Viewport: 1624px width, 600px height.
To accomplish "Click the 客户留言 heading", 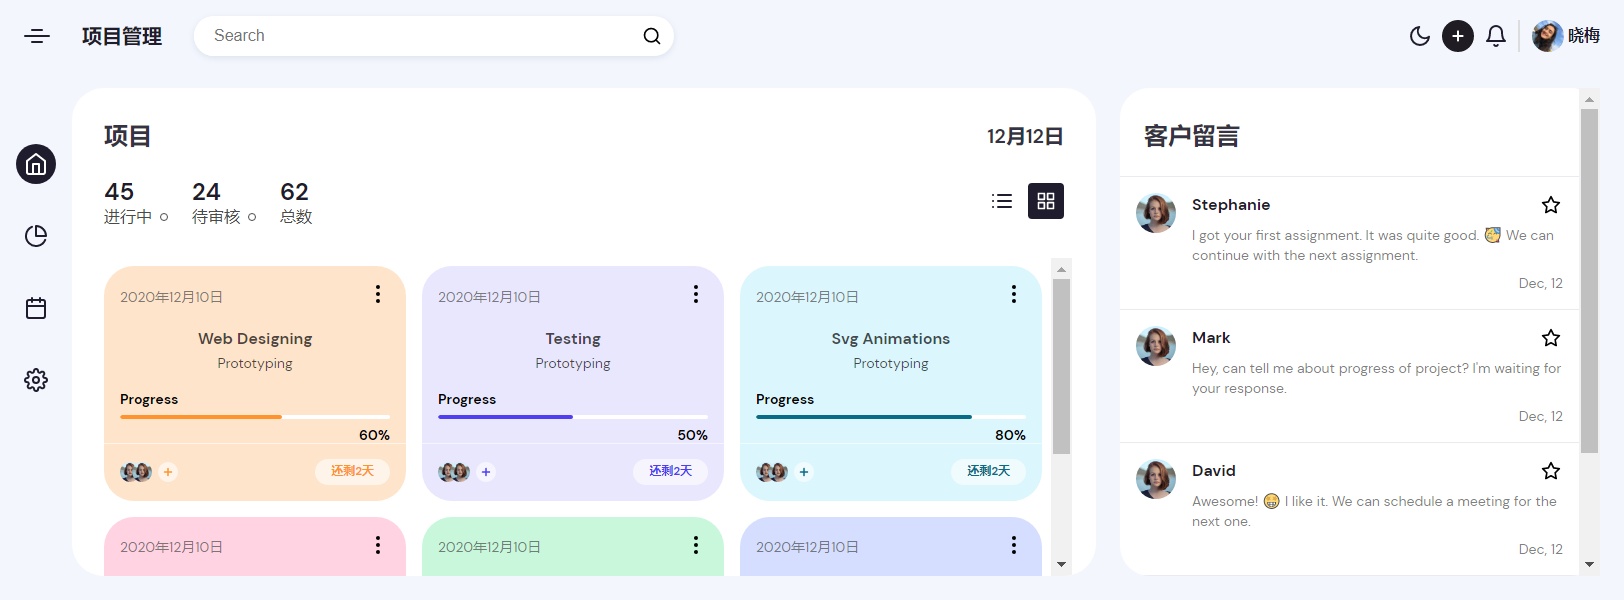I will point(1192,136).
